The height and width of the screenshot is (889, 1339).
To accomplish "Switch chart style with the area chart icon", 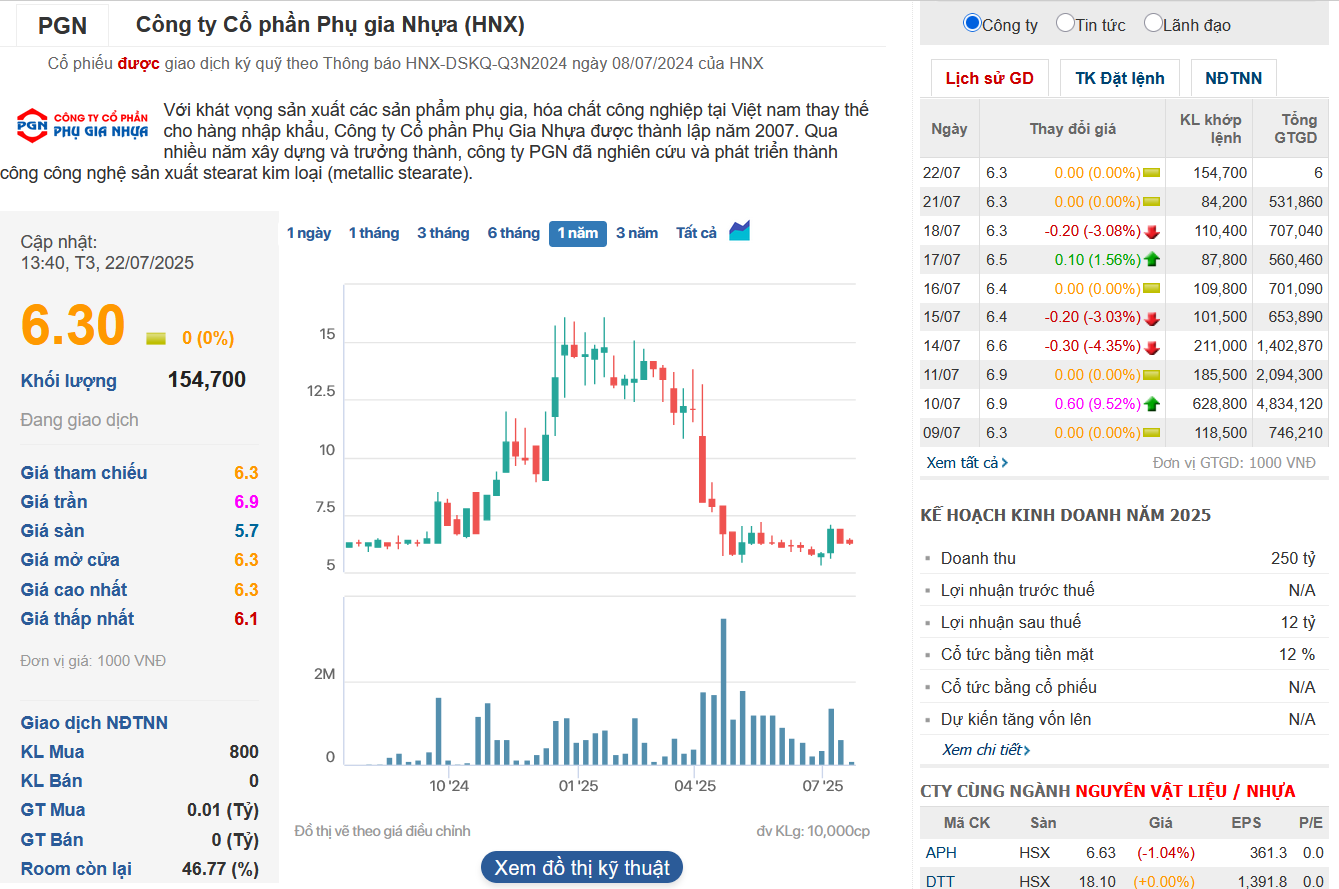I will click(x=739, y=232).
